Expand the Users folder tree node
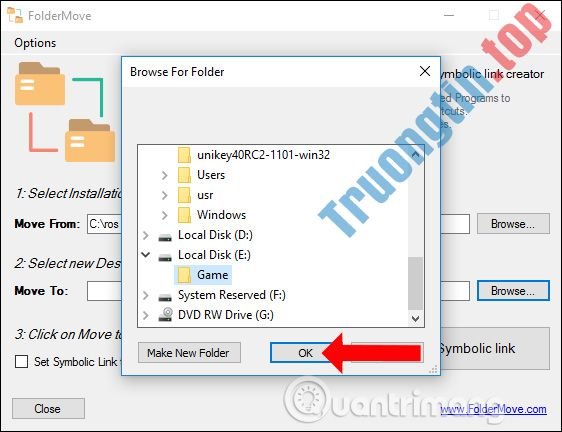Image resolution: width=562 pixels, height=432 pixels. tap(165, 175)
